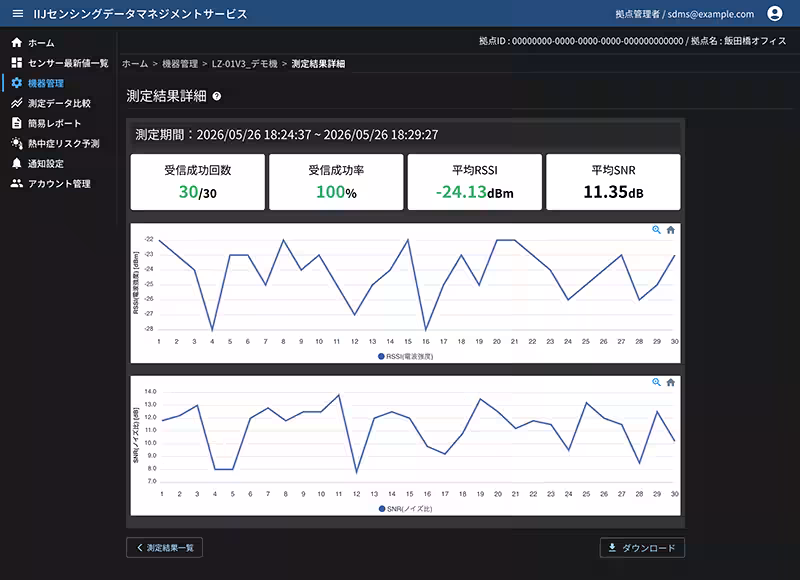This screenshot has height=580, width=800.
Task: Click the 平均RSSI -24.13dBm card
Action: point(475,182)
